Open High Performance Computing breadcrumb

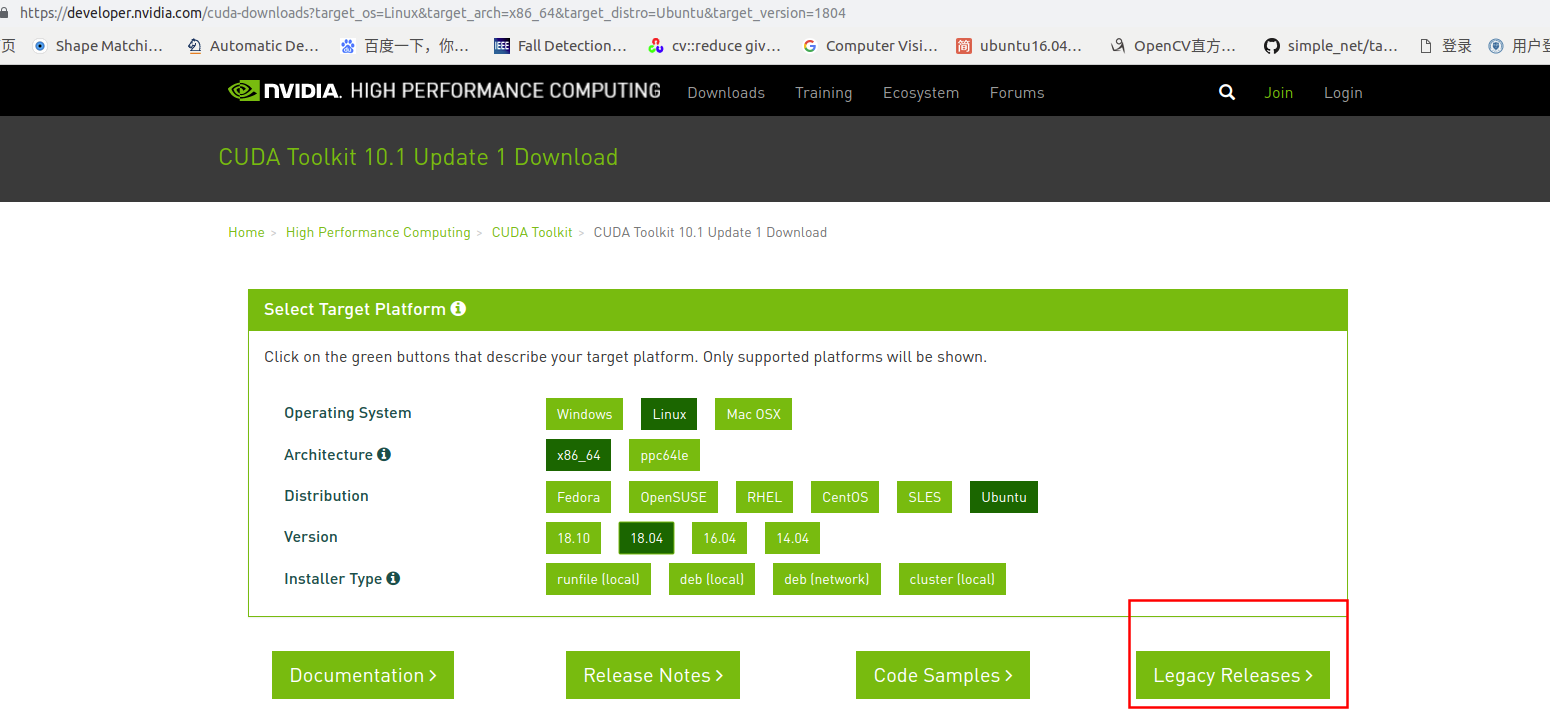(378, 232)
